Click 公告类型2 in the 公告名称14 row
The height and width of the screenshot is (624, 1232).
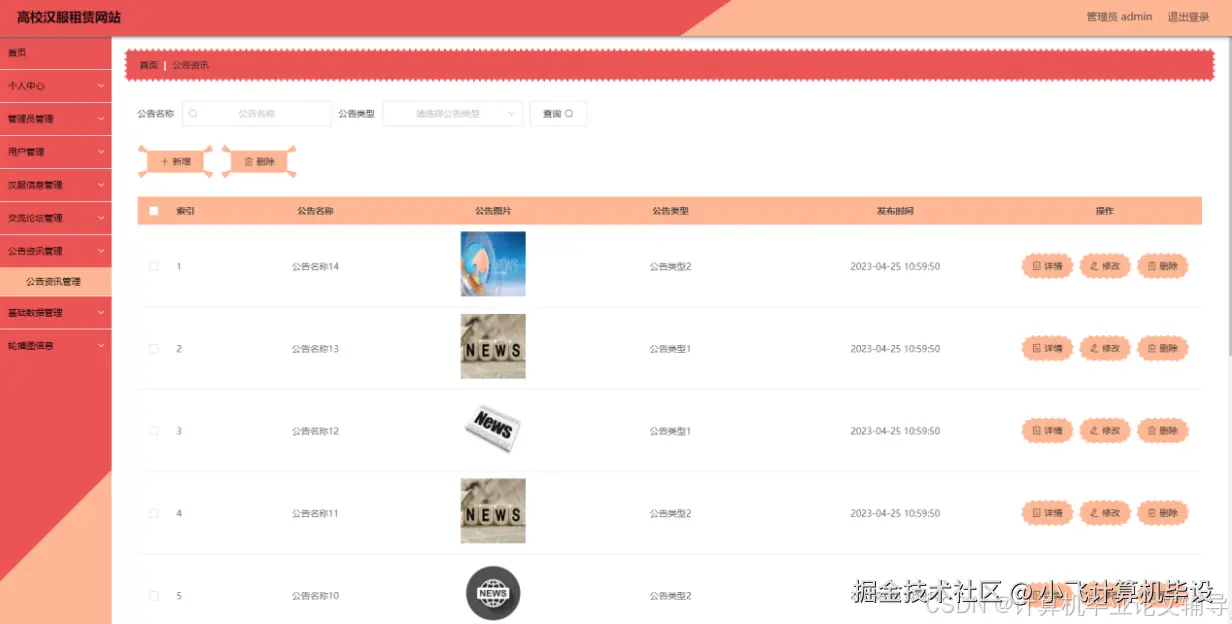click(670, 266)
